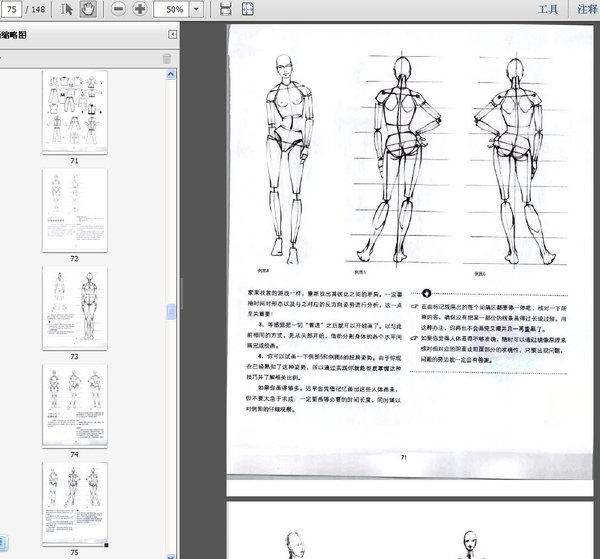600x559 pixels.
Task: Click the 50% zoom level field
Action: coord(172,9)
